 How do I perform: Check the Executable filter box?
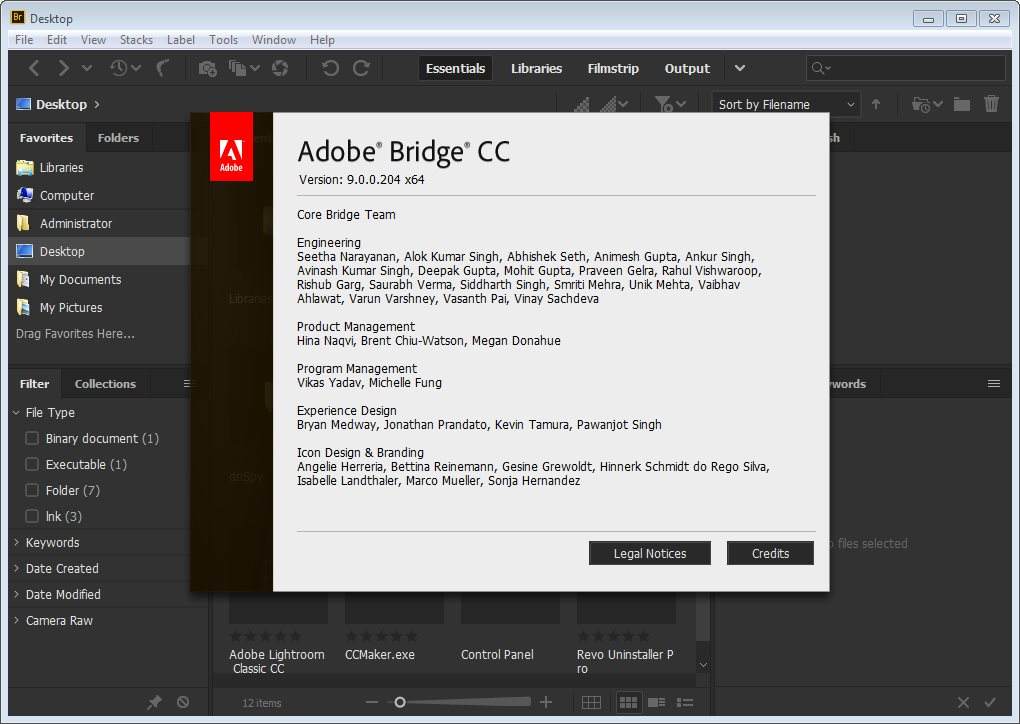coord(31,464)
